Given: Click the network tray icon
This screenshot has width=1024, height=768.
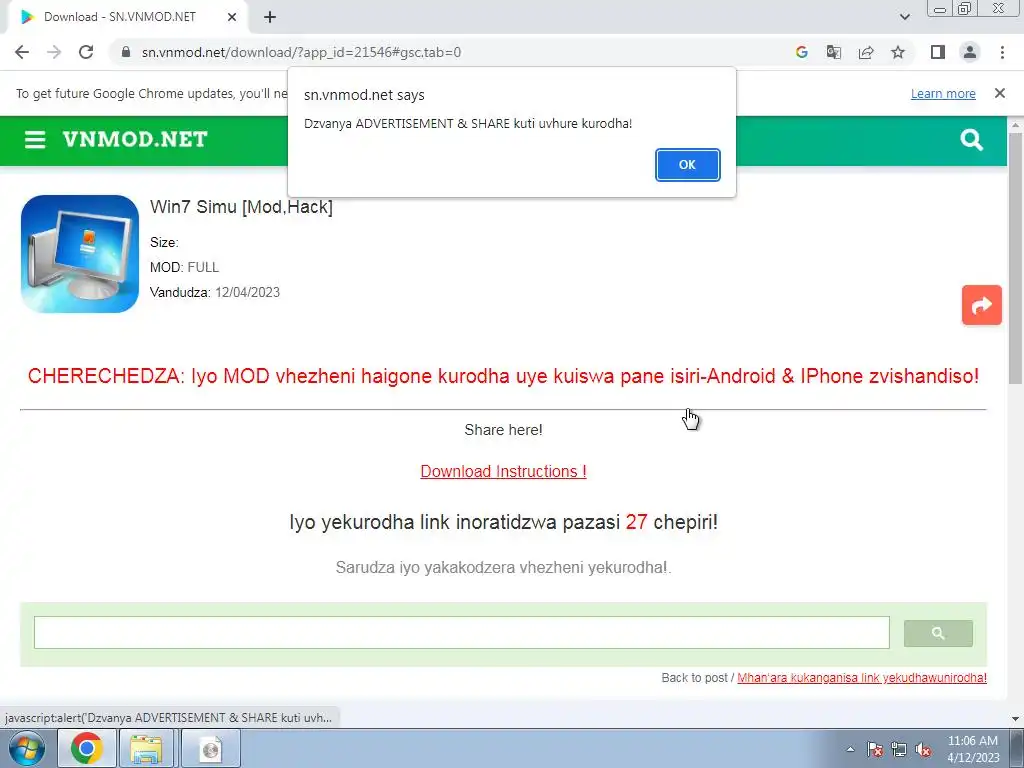Looking at the screenshot, I should (899, 749).
